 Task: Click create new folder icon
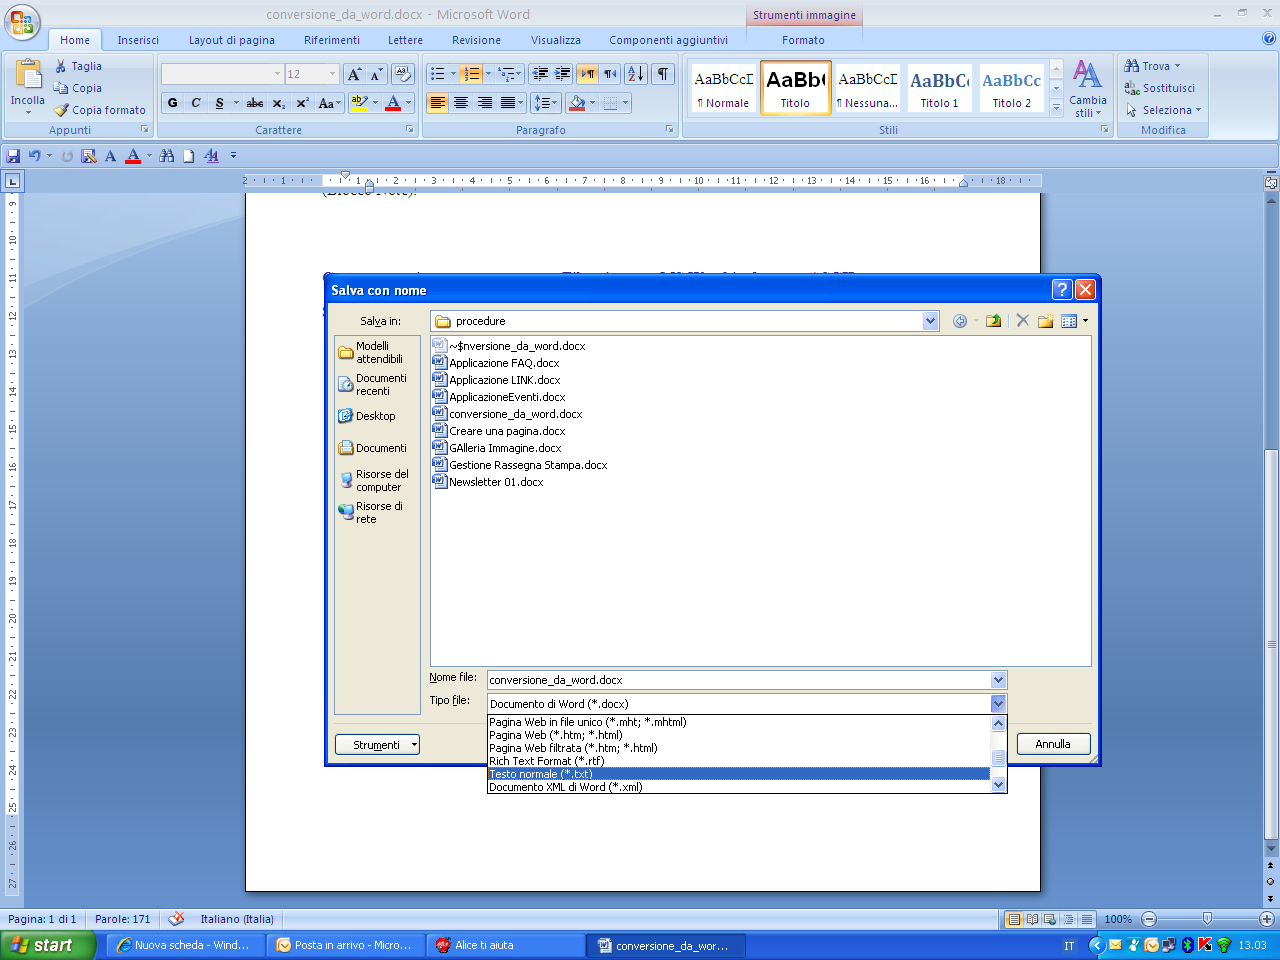point(1045,321)
